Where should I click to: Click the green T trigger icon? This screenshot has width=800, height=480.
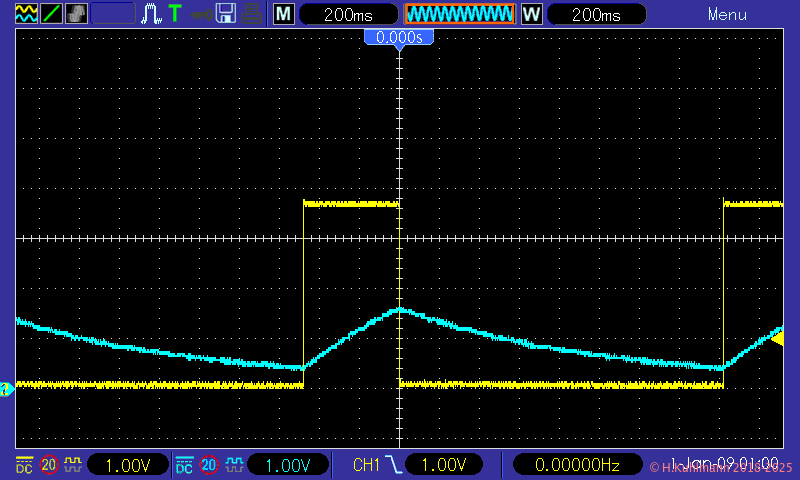pos(175,14)
